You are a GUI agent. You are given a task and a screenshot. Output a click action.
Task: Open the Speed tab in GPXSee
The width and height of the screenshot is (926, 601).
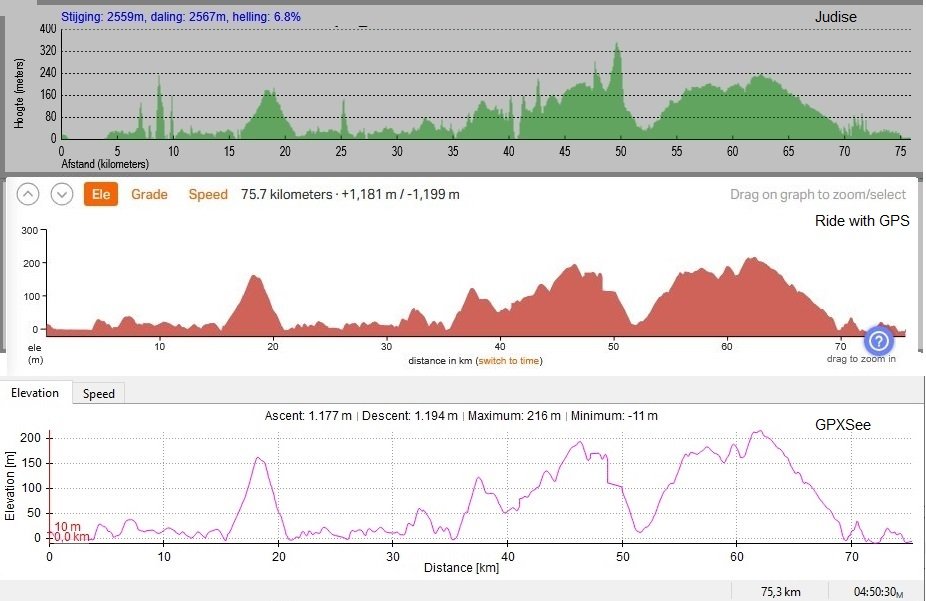(x=98, y=394)
